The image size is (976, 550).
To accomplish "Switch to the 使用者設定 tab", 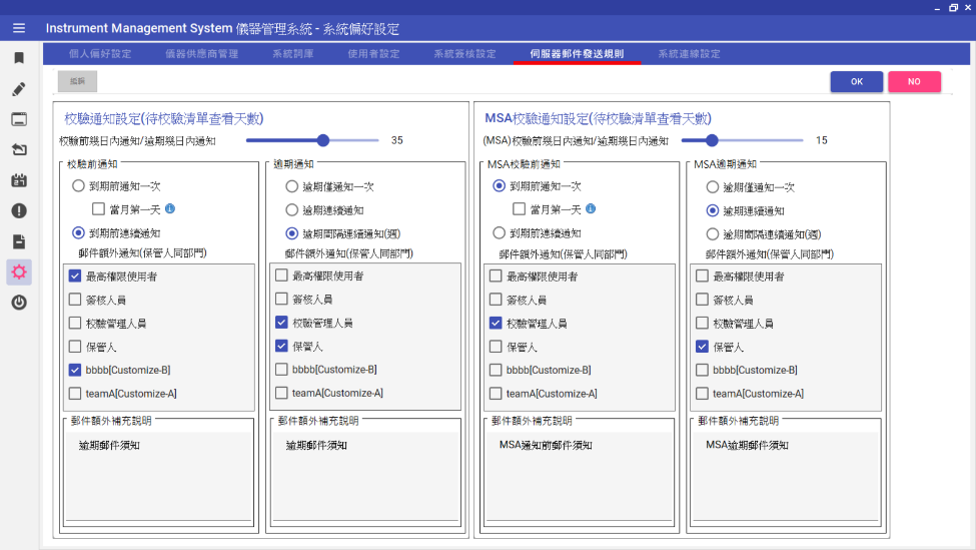I will [373, 54].
